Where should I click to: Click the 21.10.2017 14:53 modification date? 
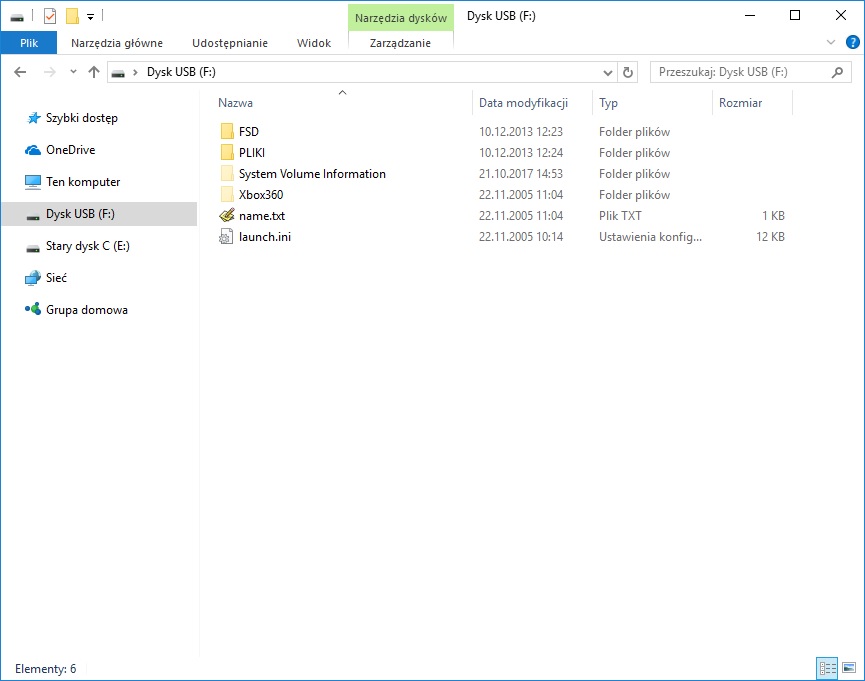[521, 173]
